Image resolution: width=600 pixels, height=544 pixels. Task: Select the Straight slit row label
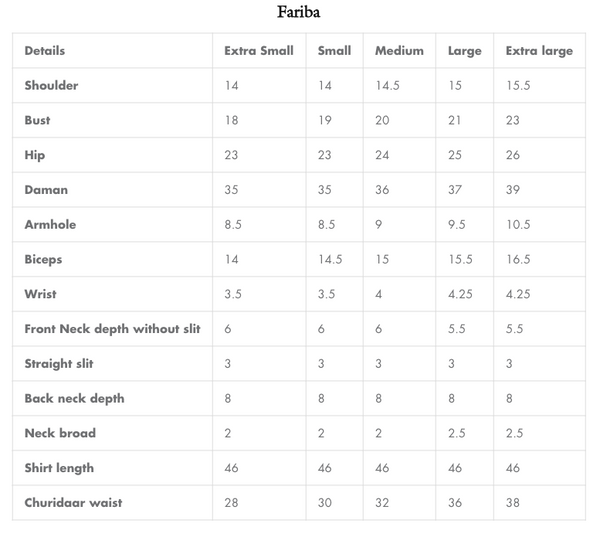click(59, 364)
